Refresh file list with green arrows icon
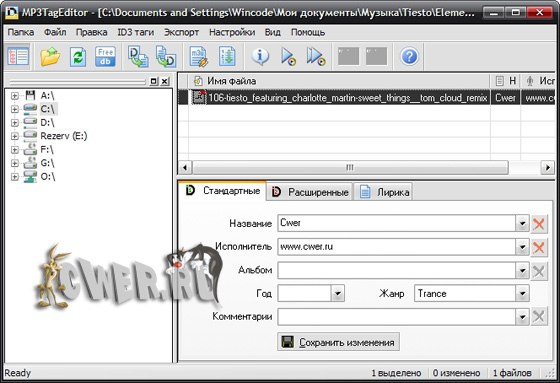Image resolution: width=560 pixels, height=383 pixels. (78, 56)
